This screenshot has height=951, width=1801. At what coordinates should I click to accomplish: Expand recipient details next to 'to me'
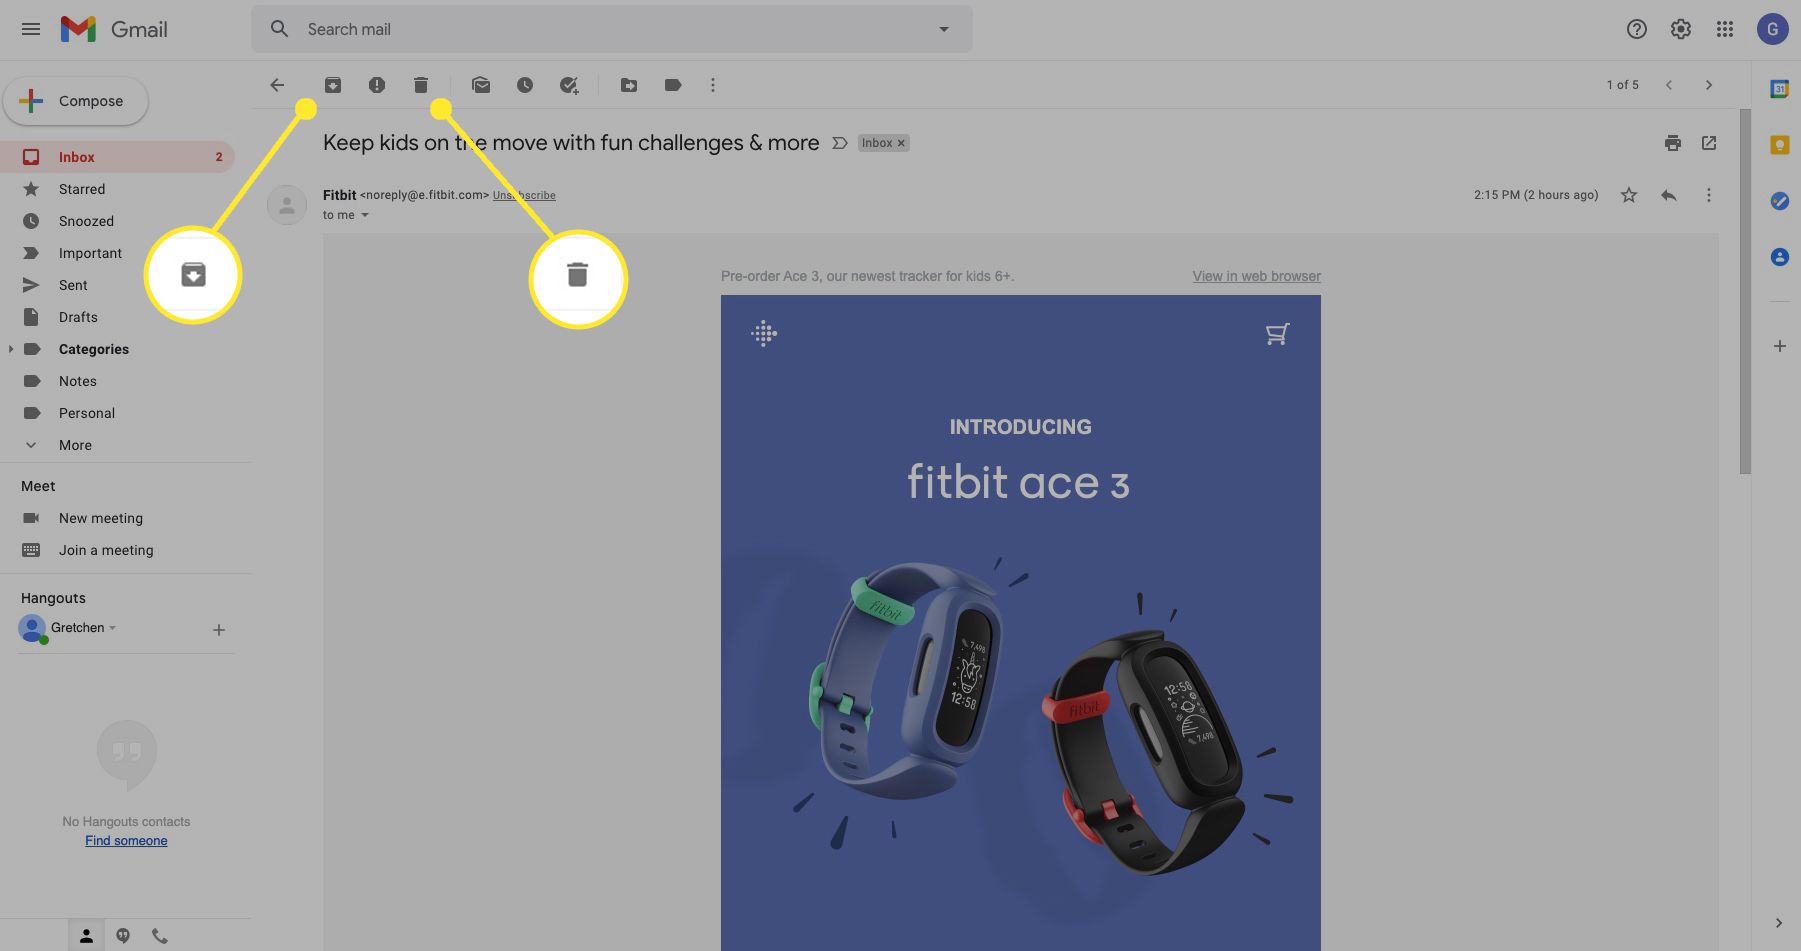(365, 215)
